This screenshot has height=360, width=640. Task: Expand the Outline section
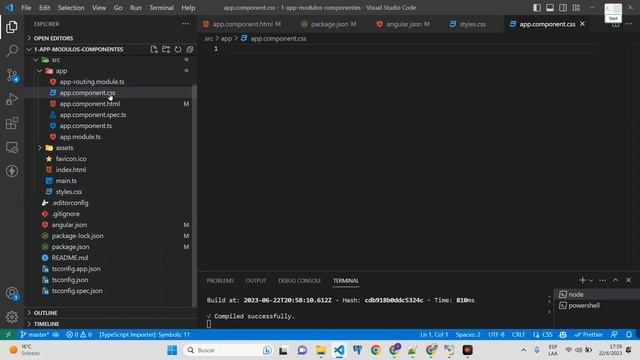(110, 313)
